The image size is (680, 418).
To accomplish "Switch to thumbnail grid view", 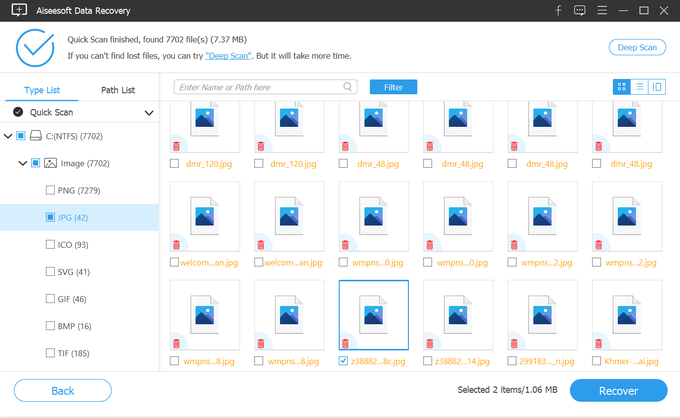I will click(x=621, y=87).
